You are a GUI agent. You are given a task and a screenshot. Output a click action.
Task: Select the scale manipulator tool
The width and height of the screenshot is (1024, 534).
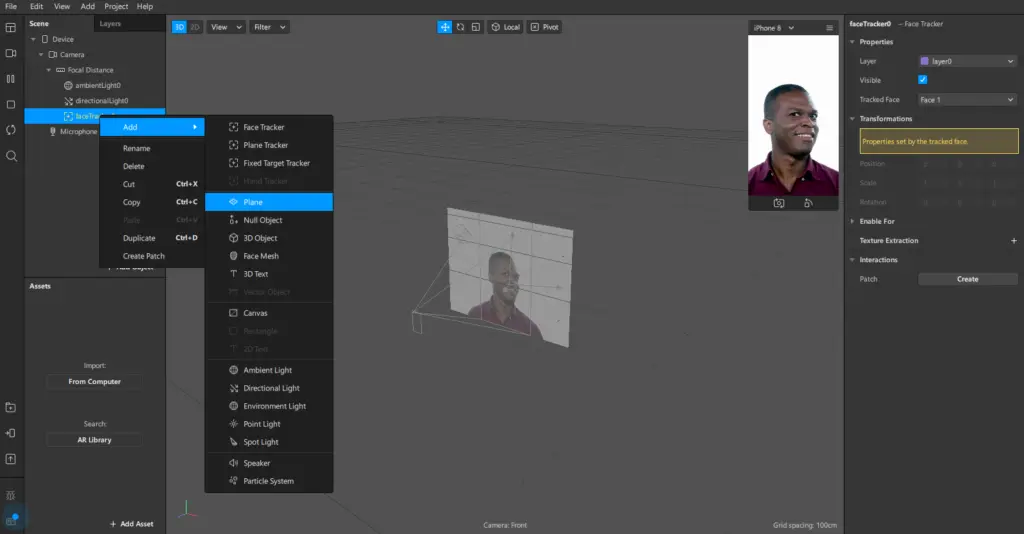476,27
